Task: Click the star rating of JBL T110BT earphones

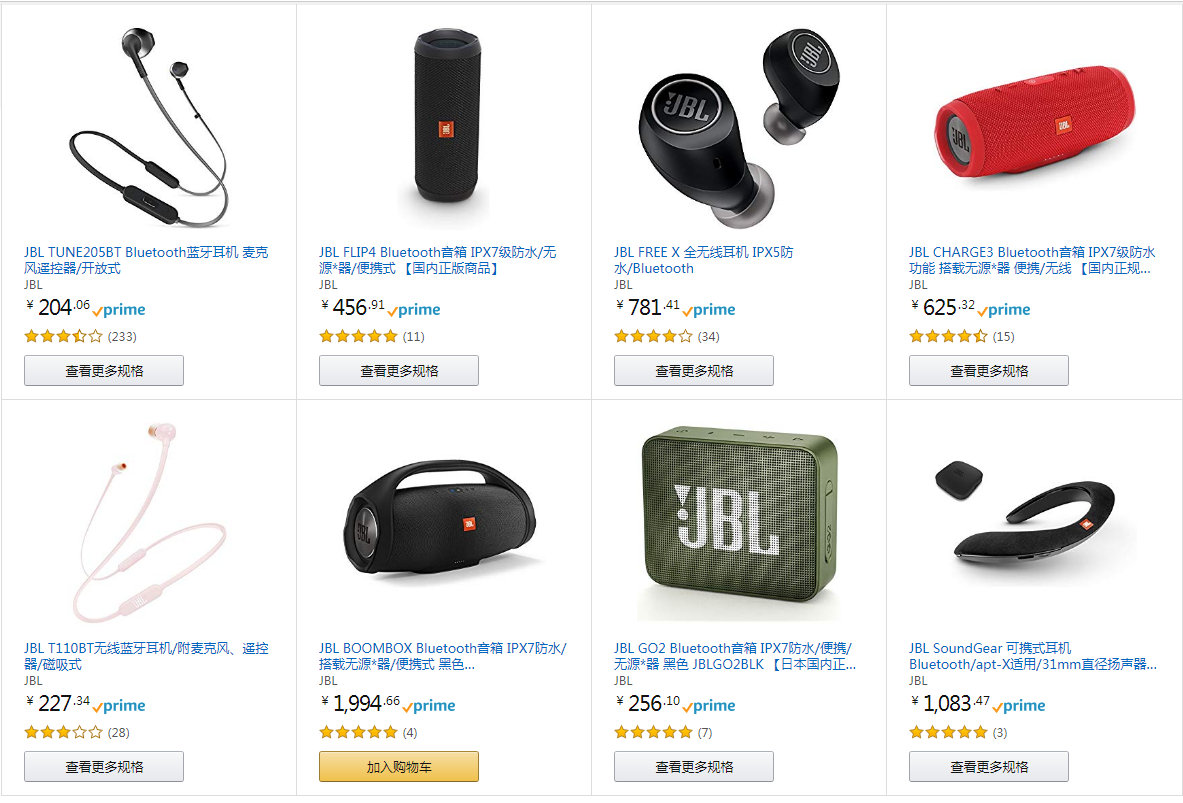Action: coord(63,732)
